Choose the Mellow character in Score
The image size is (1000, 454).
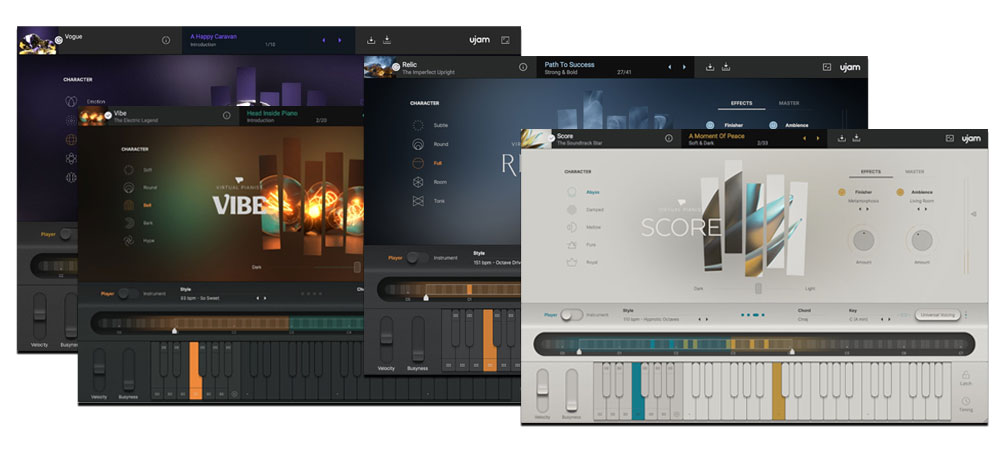(x=584, y=228)
